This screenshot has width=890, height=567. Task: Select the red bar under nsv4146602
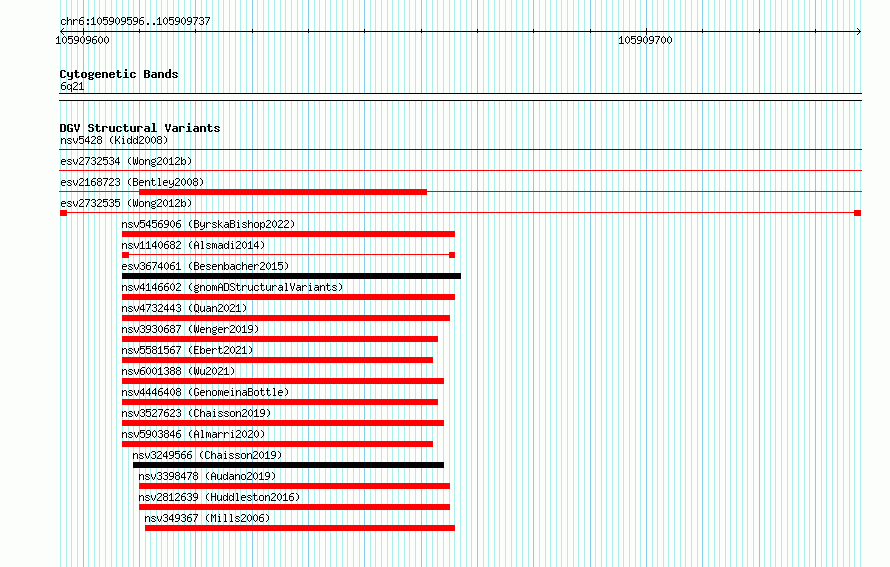tap(288, 297)
